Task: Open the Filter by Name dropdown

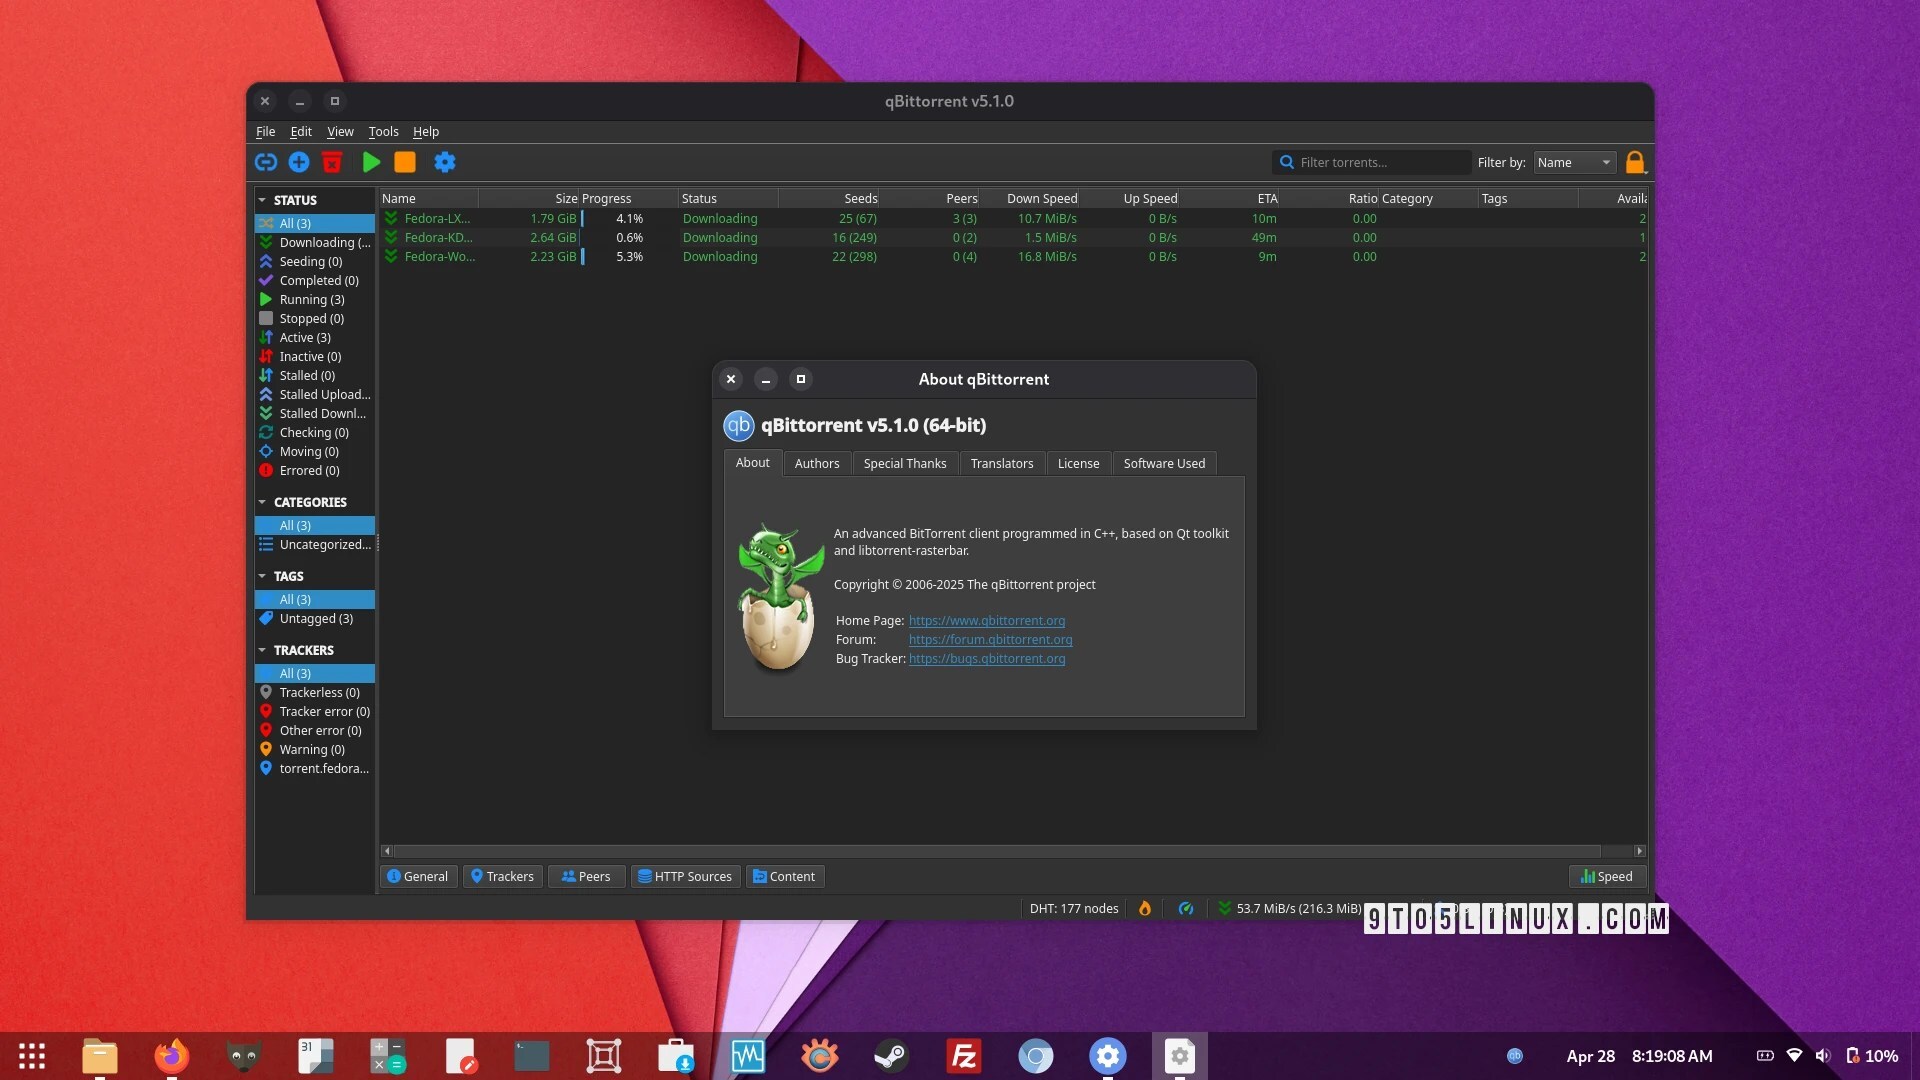Action: pyautogui.click(x=1575, y=162)
